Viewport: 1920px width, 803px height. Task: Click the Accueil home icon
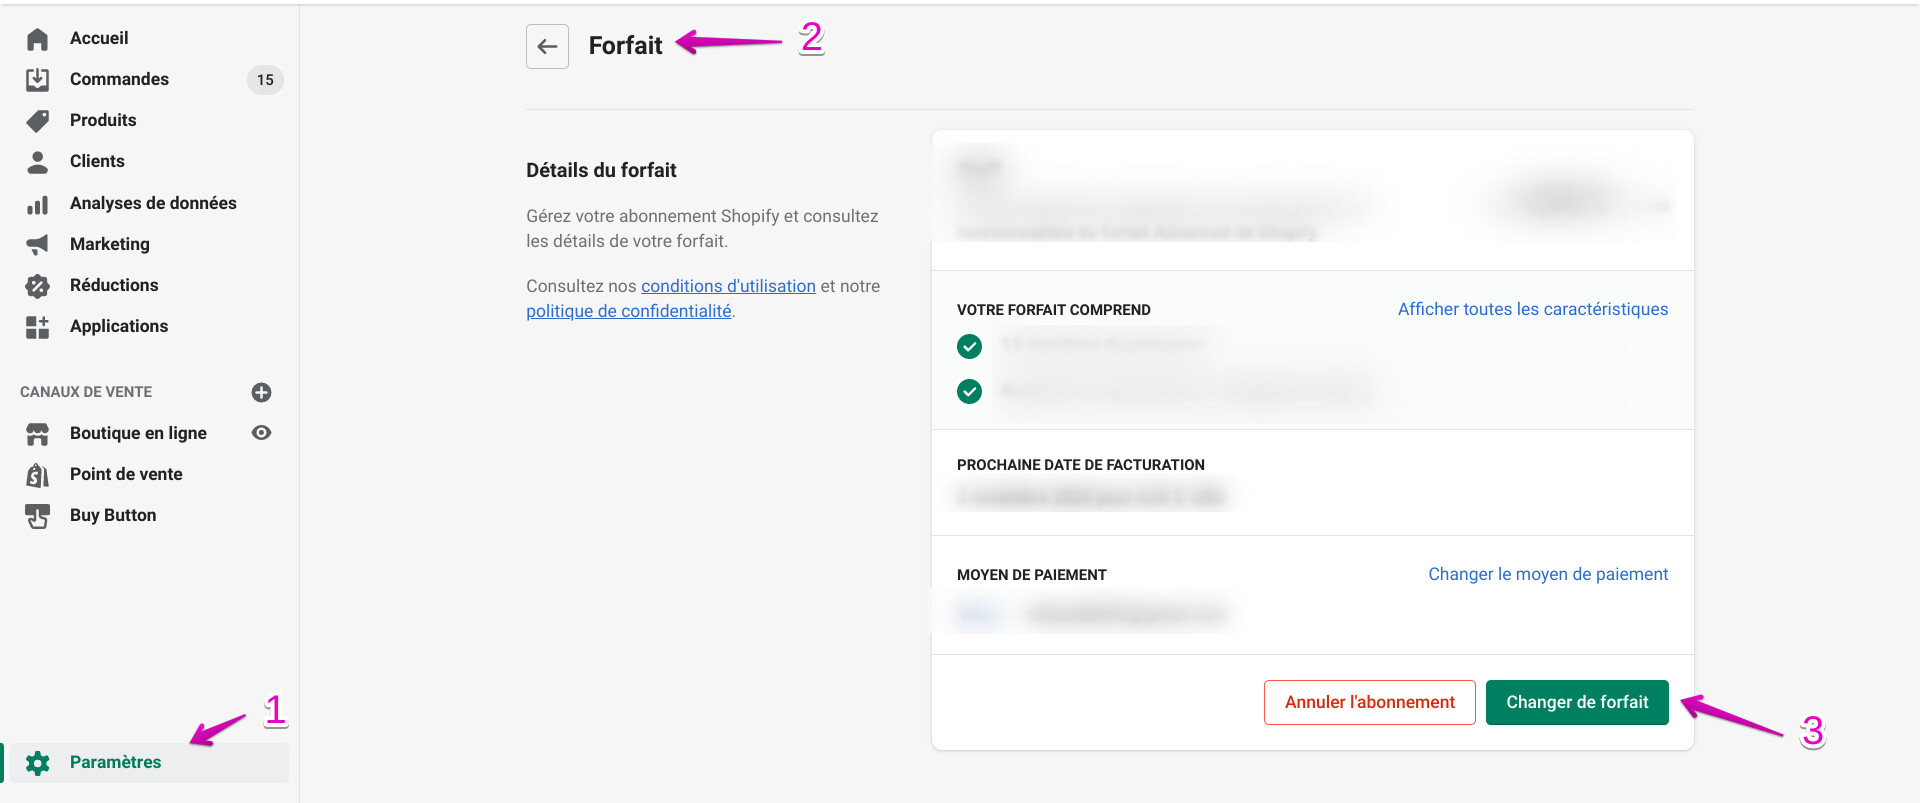tap(37, 39)
